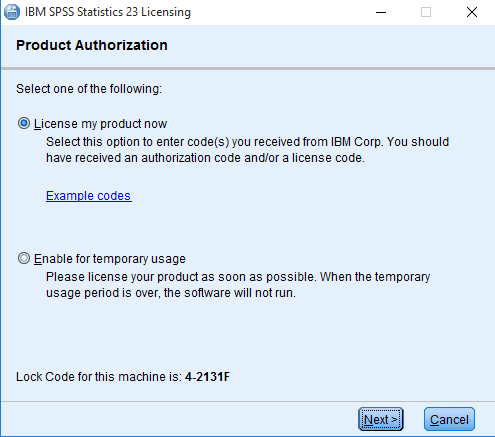
Task: Close the IBM SPSS Licensing dialog
Action: [x=472, y=12]
